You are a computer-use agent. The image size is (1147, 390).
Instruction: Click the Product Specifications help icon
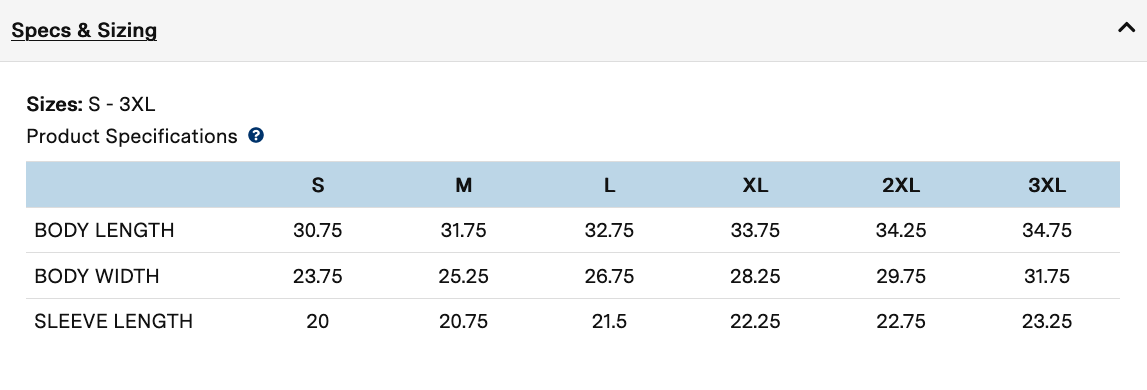coord(255,135)
